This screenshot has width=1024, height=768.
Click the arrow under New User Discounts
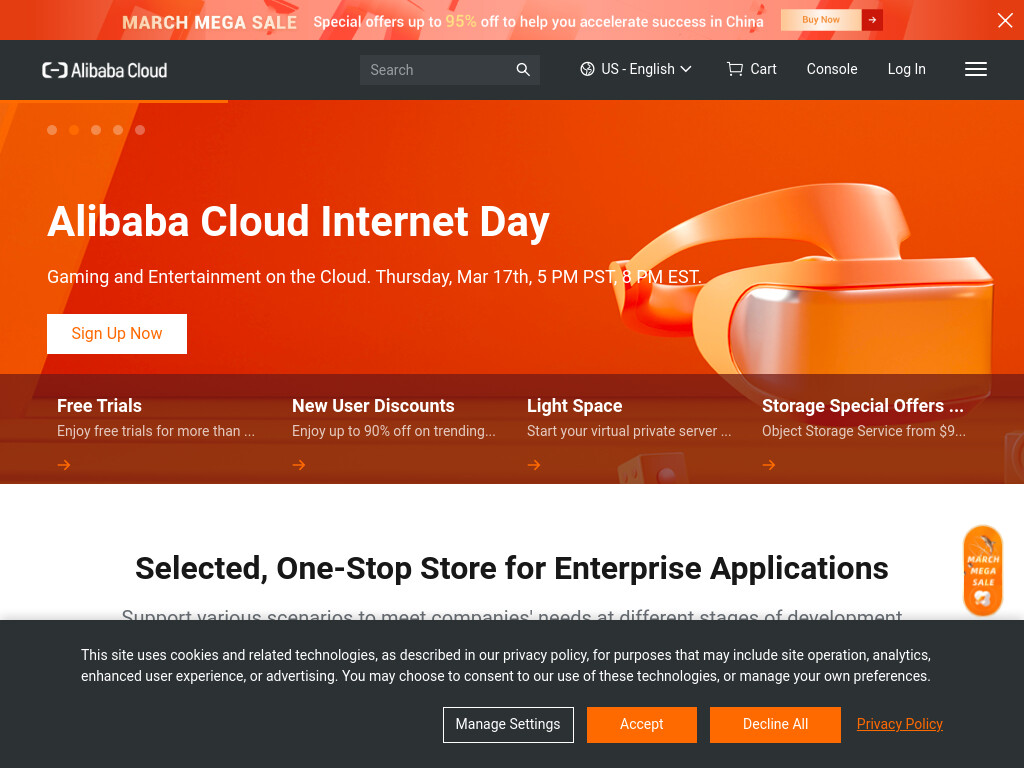coord(299,465)
